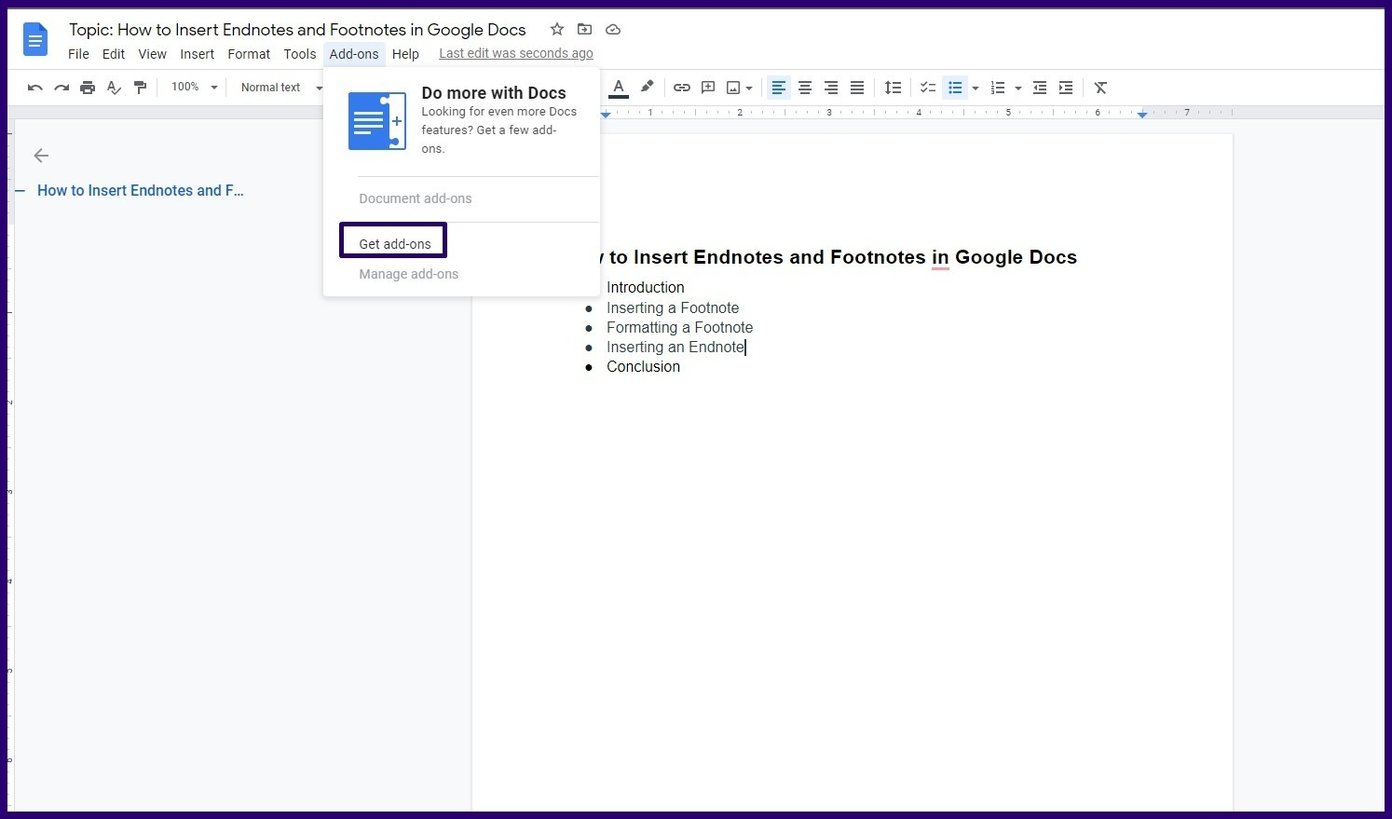The height and width of the screenshot is (819, 1392).
Task: Click the undo arrow
Action: click(x=35, y=88)
